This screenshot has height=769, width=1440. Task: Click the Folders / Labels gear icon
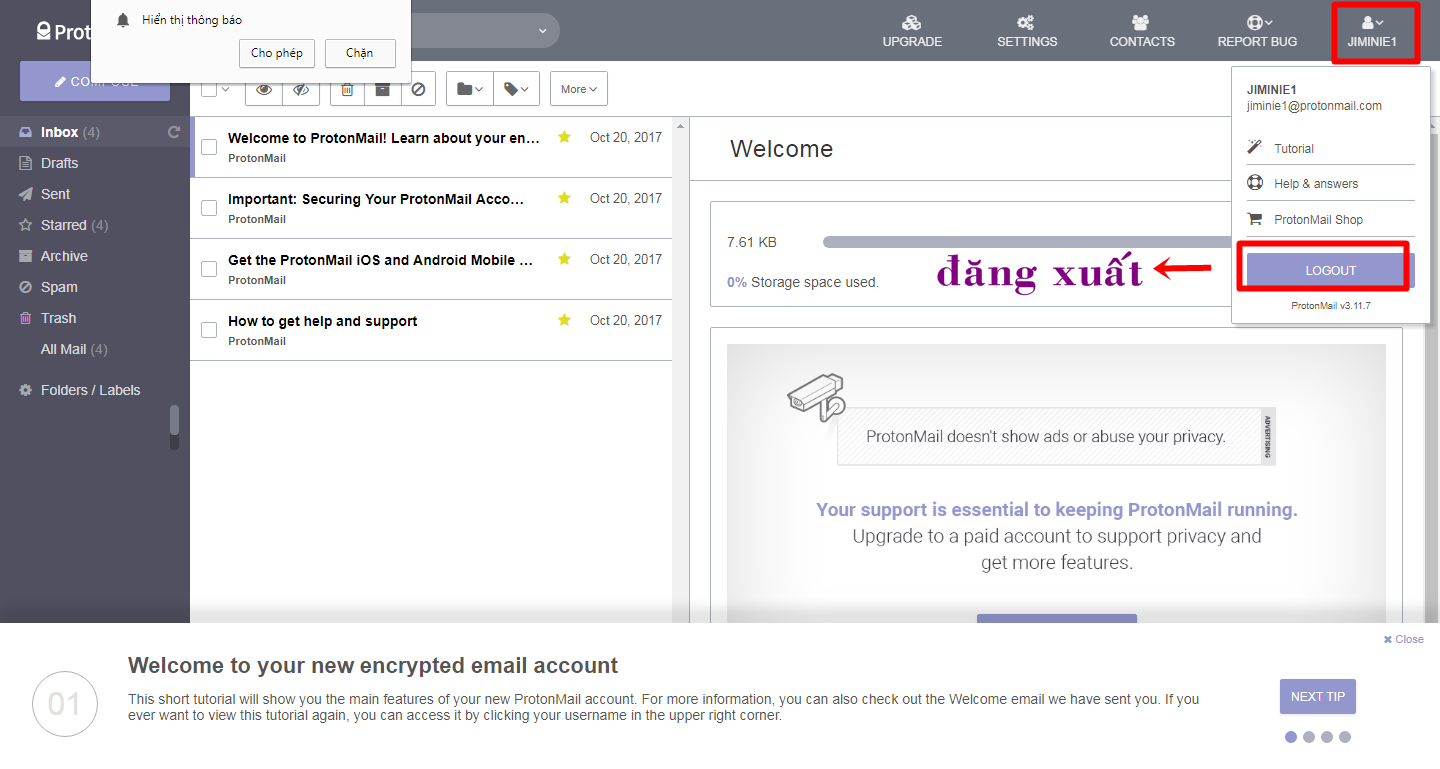(x=26, y=390)
